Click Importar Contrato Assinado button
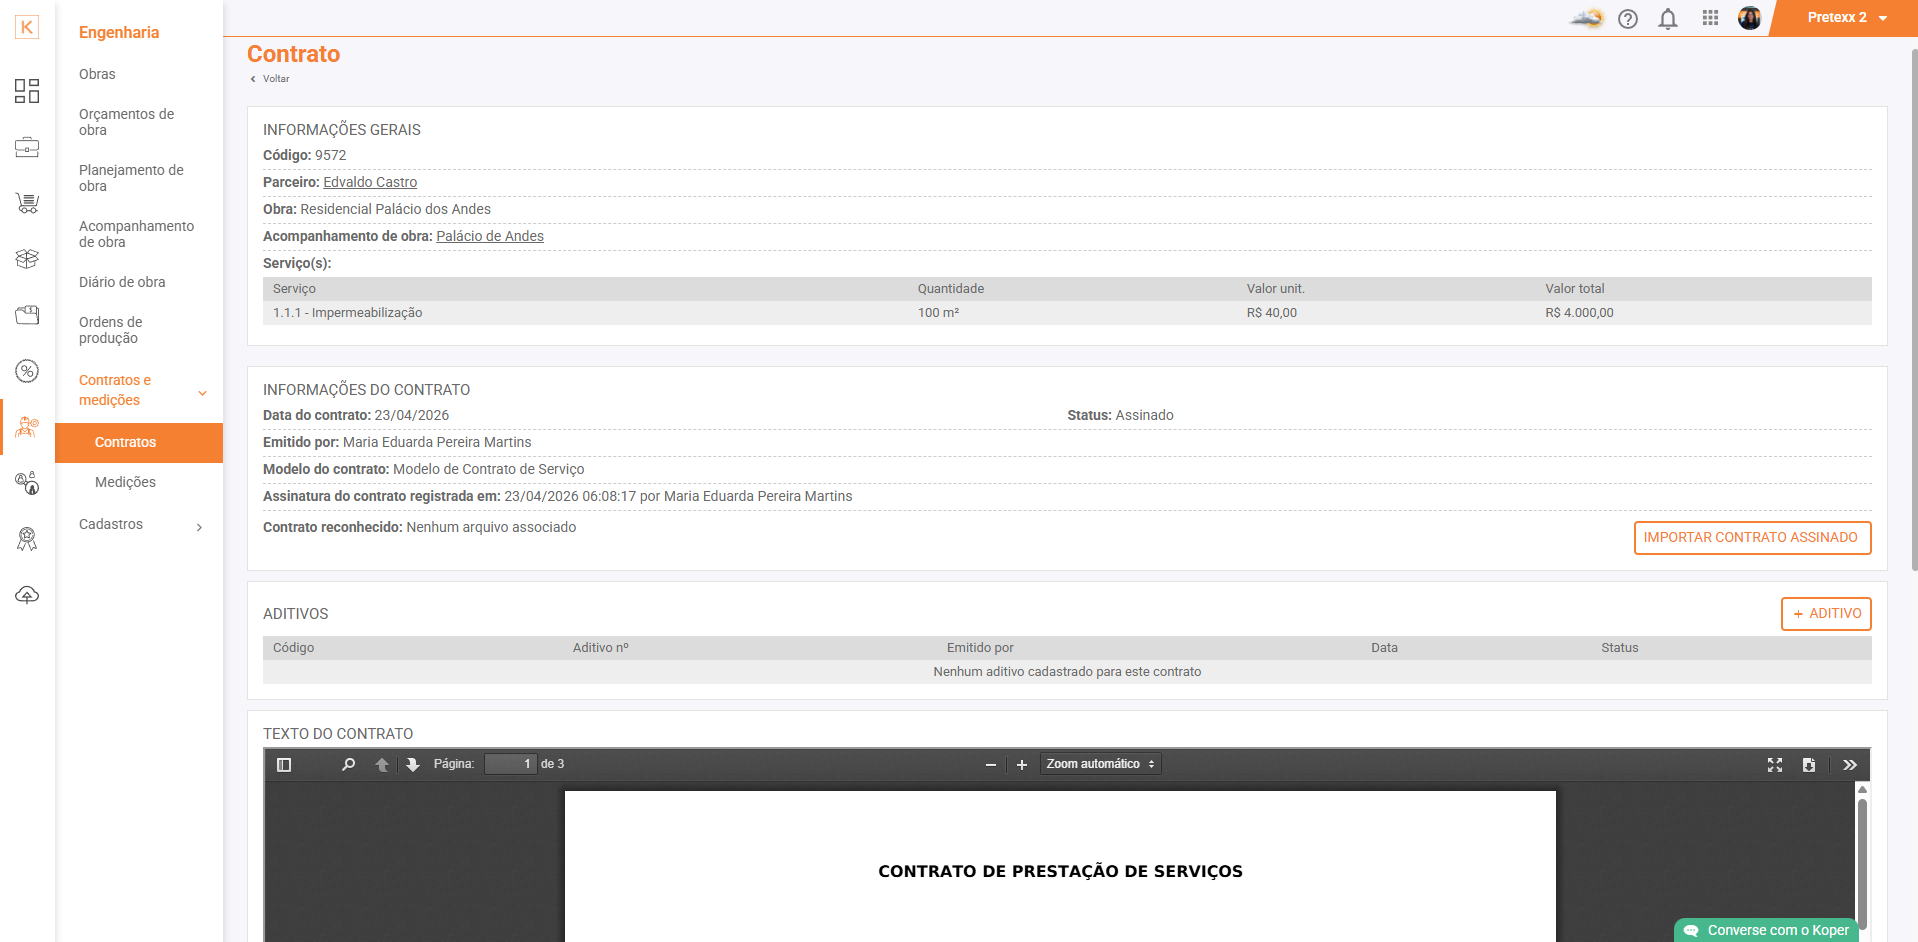Viewport: 1918px width, 942px height. point(1752,538)
